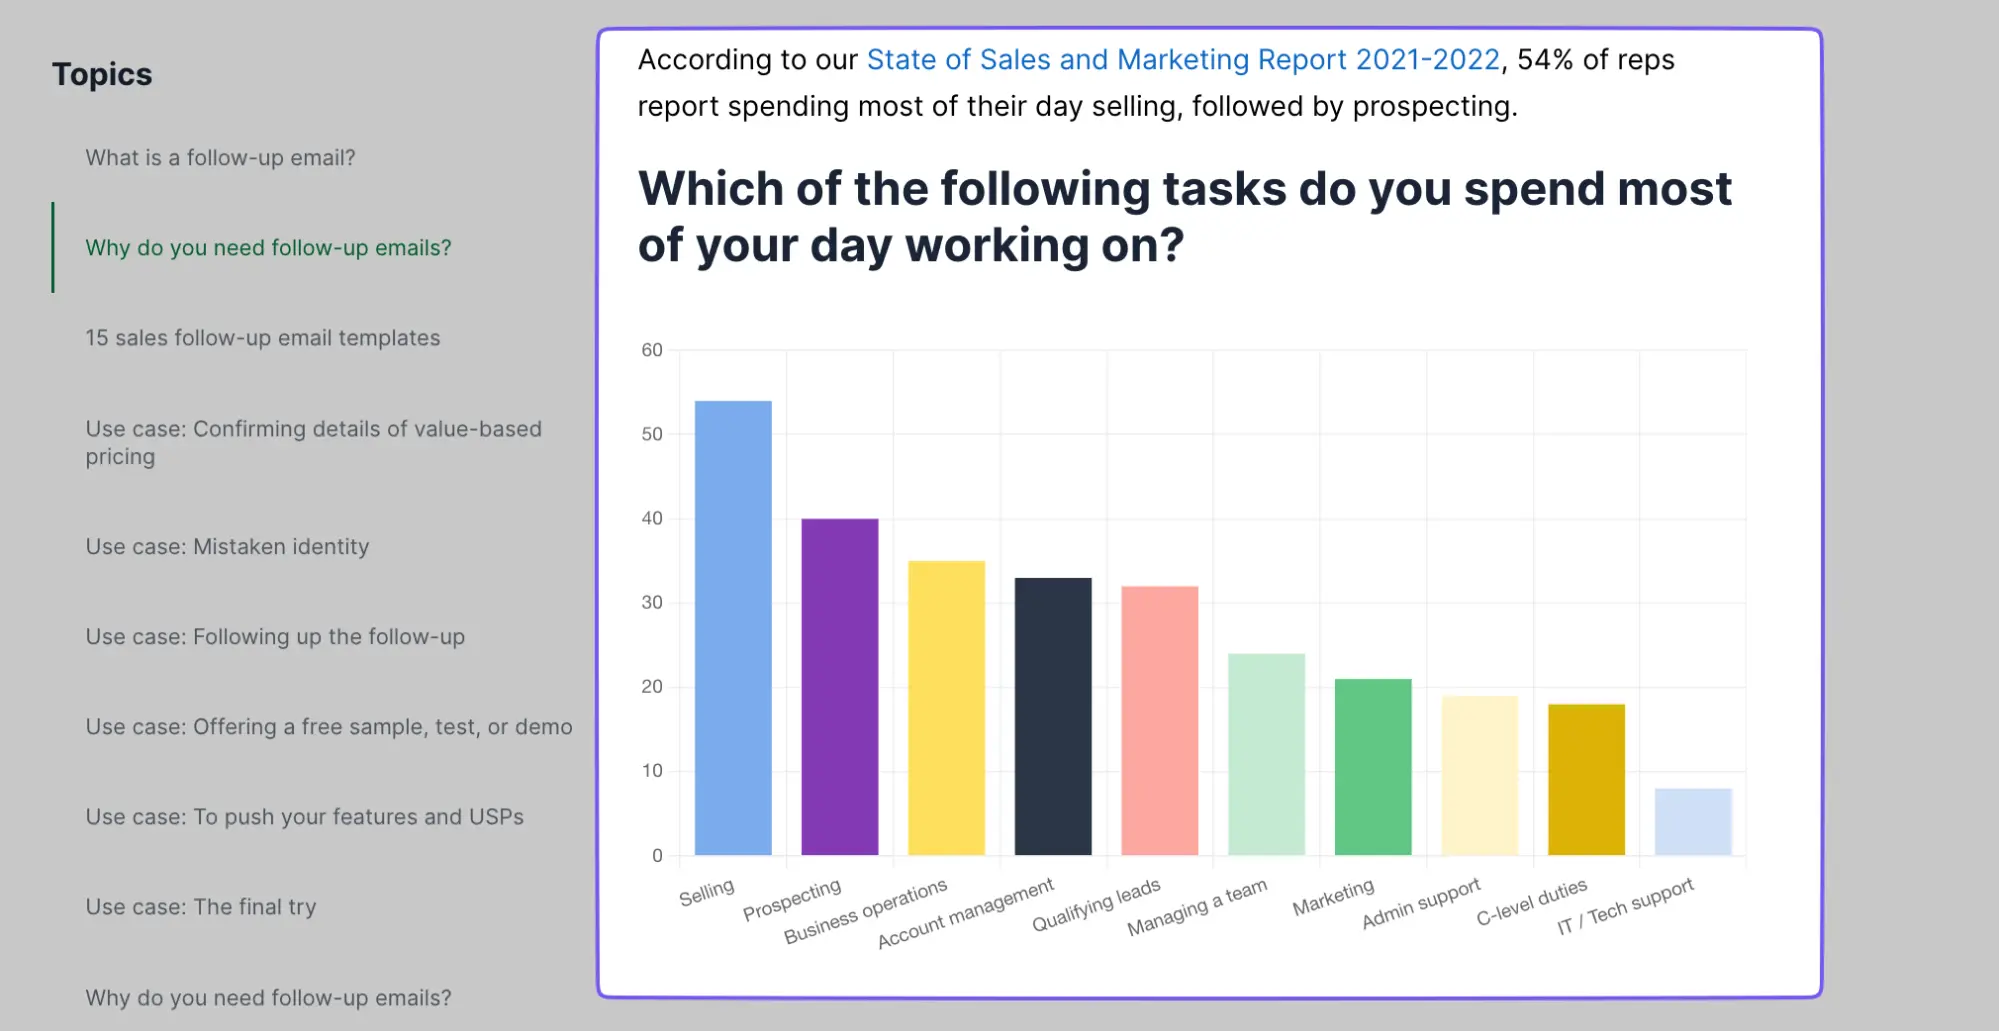Open 'Confirming details of value-based pricing' use case
This screenshot has height=1032, width=1999.
[x=313, y=442]
